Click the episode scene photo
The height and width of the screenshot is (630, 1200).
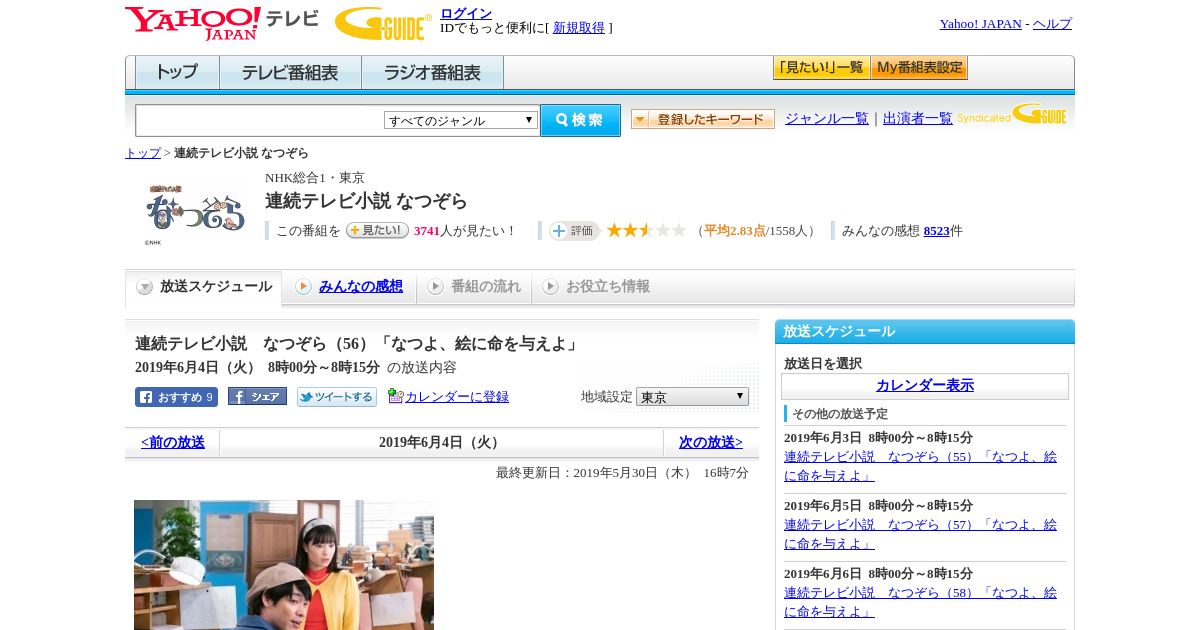pyautogui.click(x=284, y=565)
